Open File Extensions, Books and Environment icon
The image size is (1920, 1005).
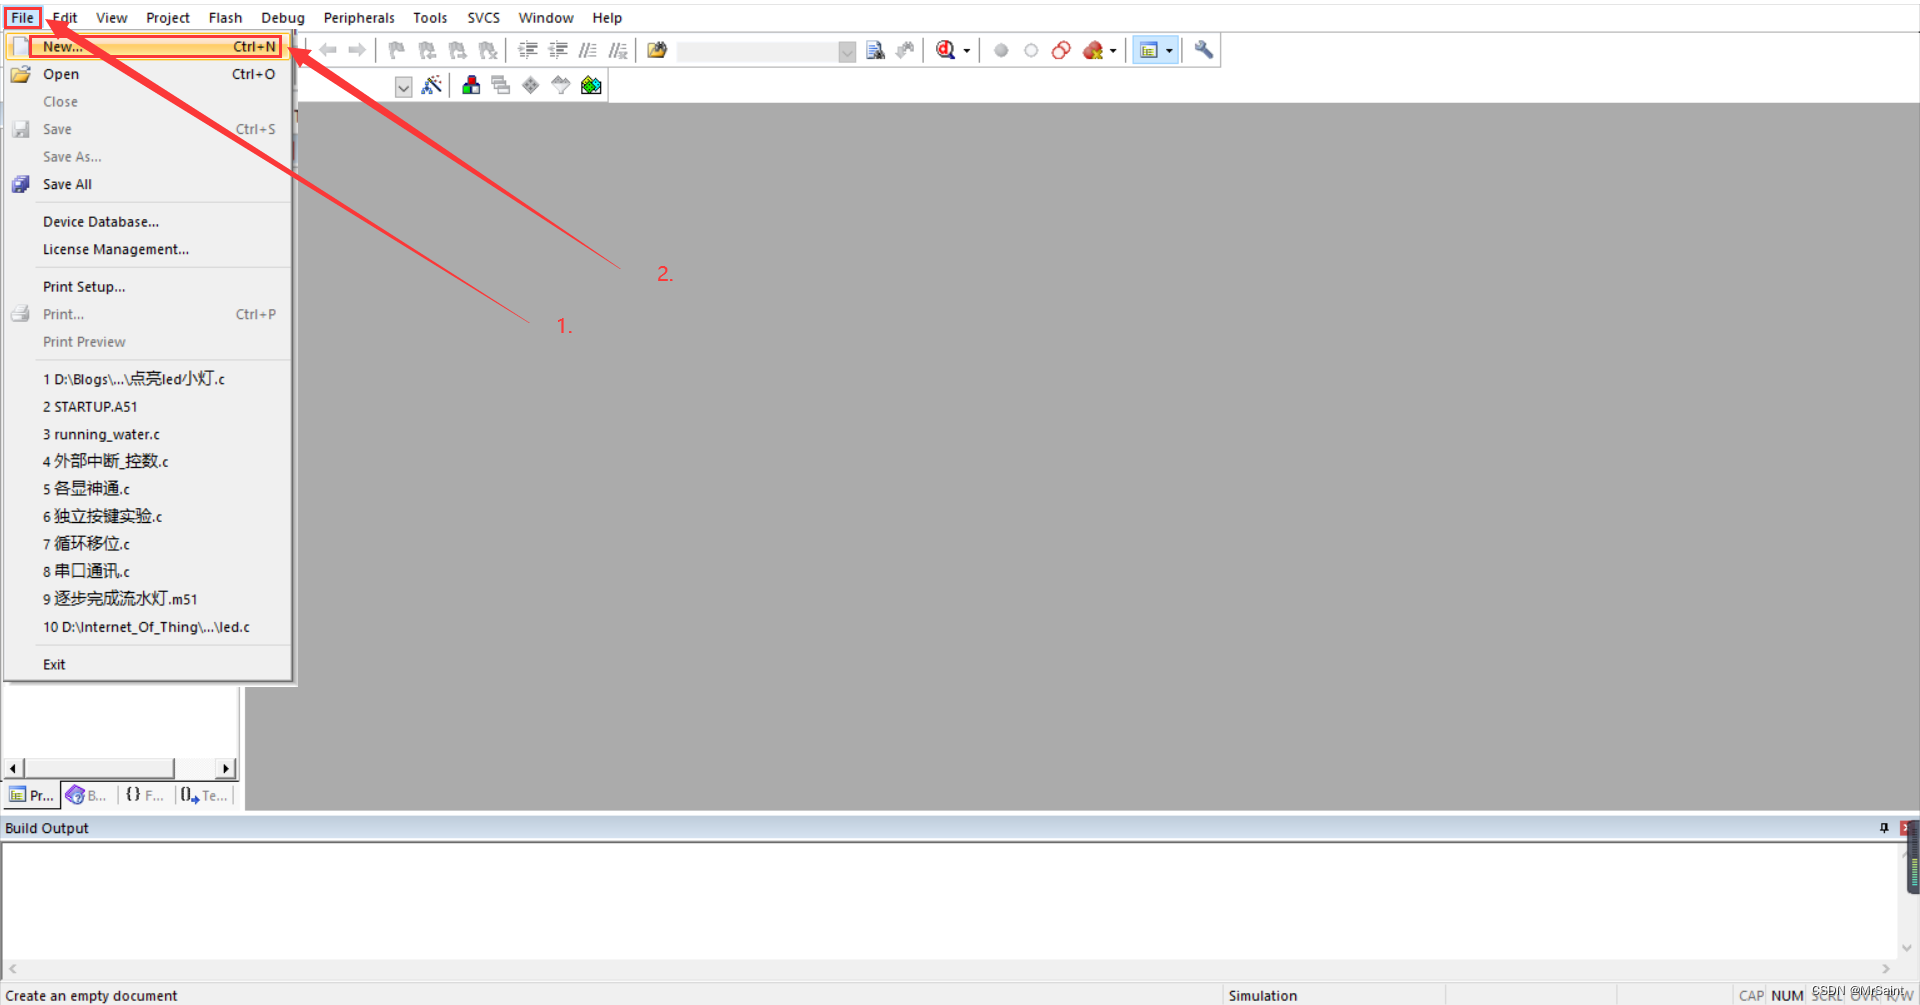471,86
